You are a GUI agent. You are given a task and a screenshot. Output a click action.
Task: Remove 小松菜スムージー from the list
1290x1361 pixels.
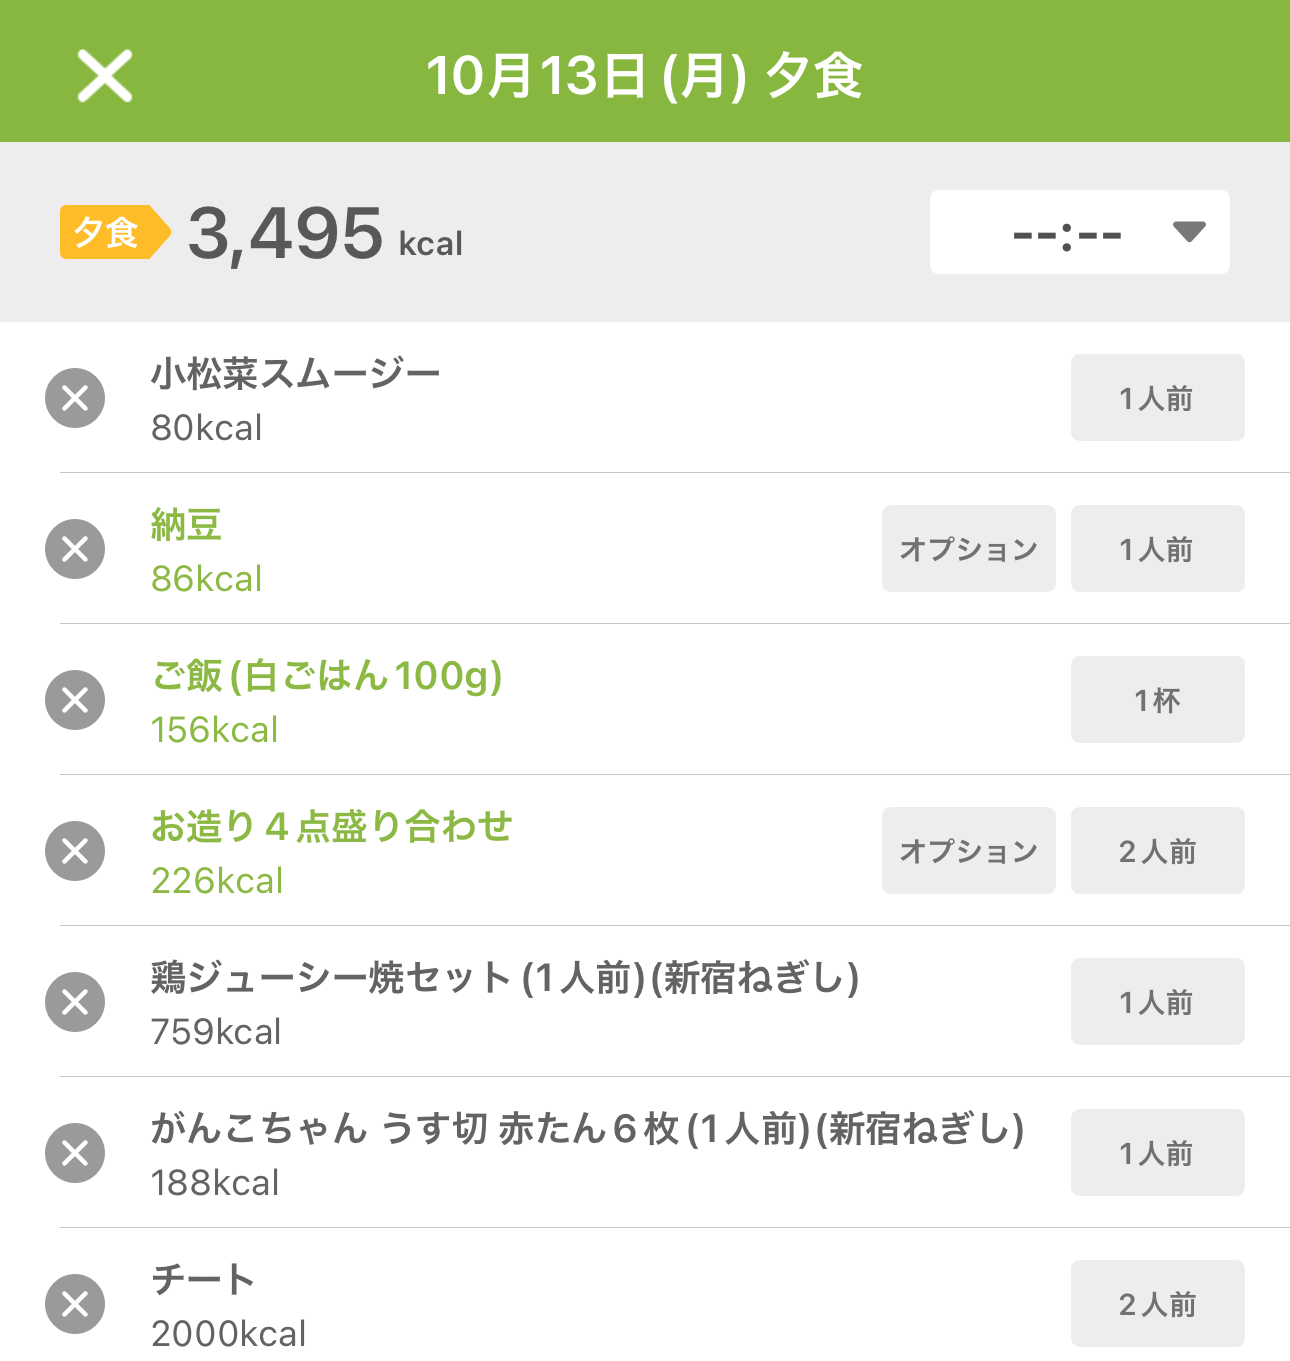click(x=75, y=398)
